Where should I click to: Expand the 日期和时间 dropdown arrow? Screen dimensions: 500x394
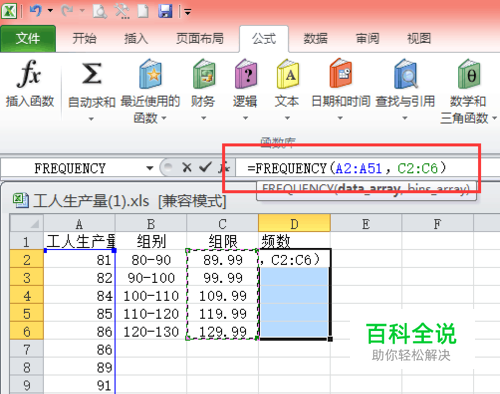click(x=340, y=118)
